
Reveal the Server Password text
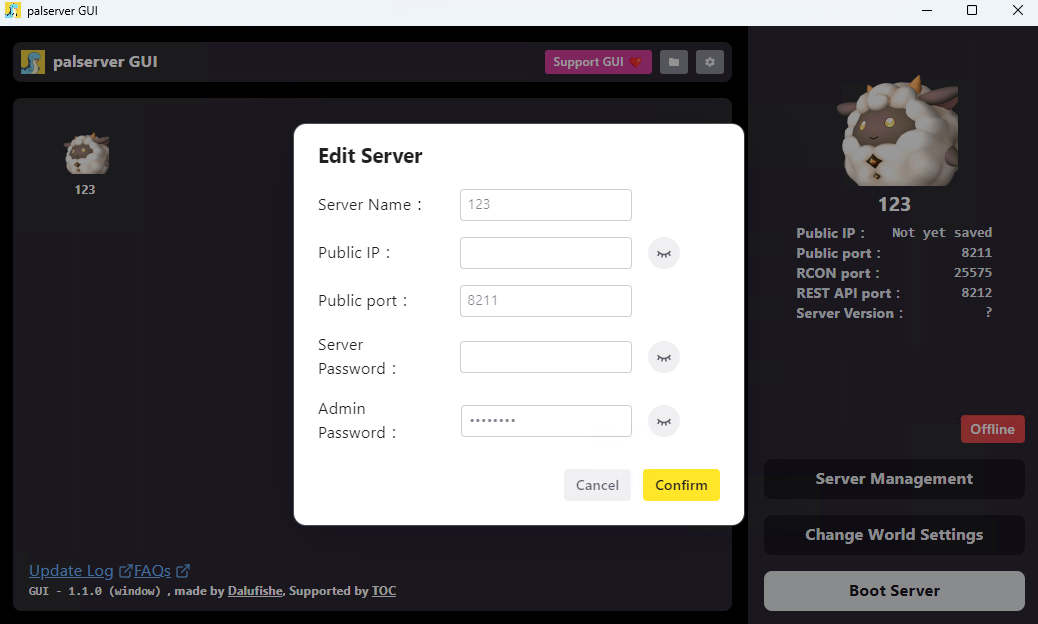coord(663,357)
